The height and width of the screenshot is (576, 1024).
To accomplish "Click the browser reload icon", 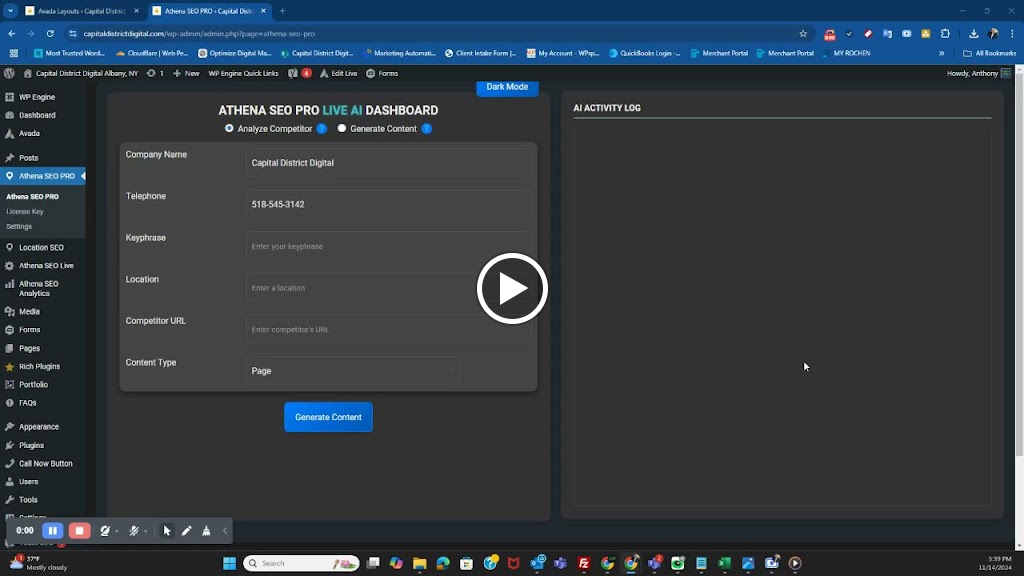I will [50, 33].
